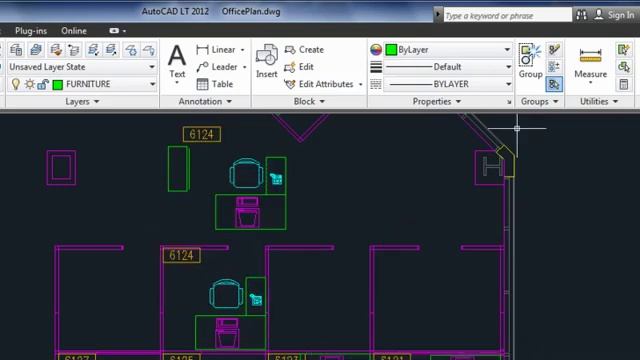
Task: Click the Unisolate layers icon
Action: click(74, 50)
